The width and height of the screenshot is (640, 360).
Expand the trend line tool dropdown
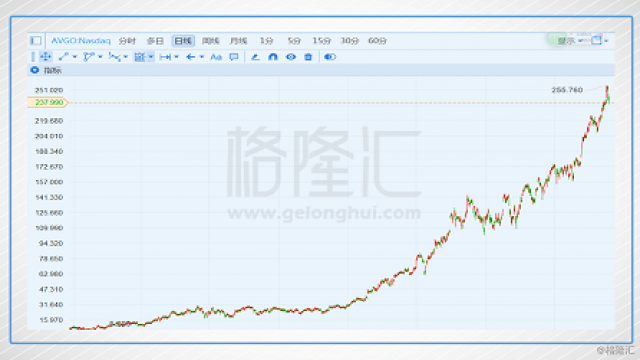(x=75, y=57)
